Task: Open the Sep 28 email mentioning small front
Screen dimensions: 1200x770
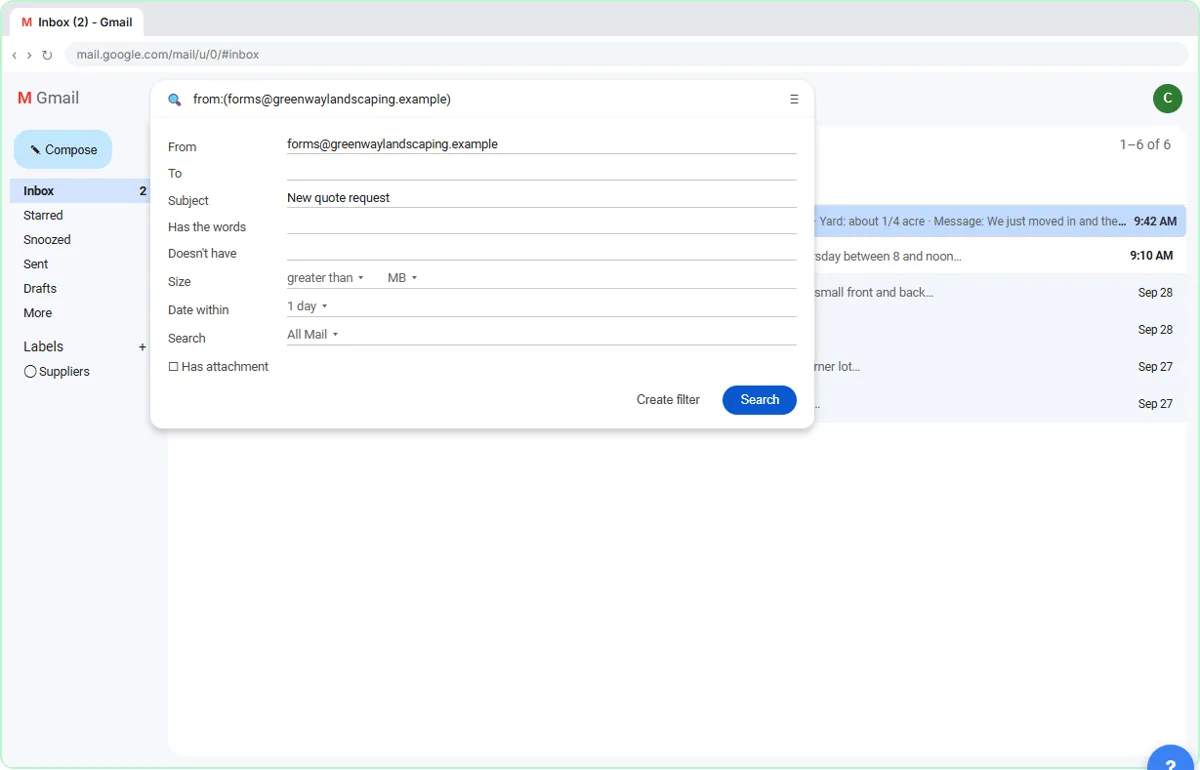Action: 1000,293
